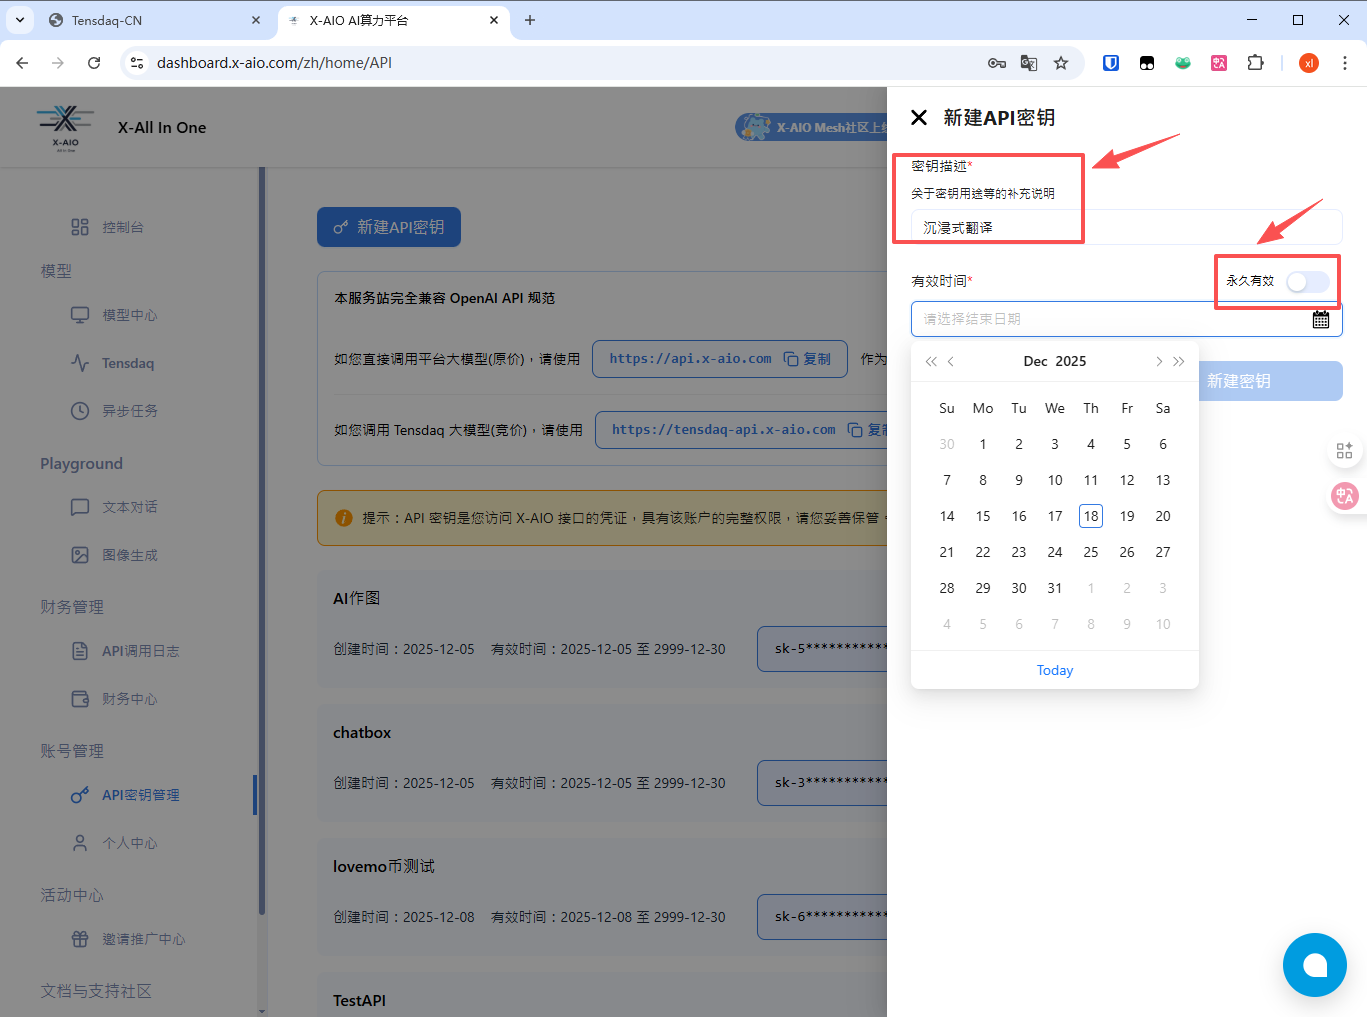Go to next year in calendar
Screen dimensions: 1367x1017
[x=1179, y=362]
